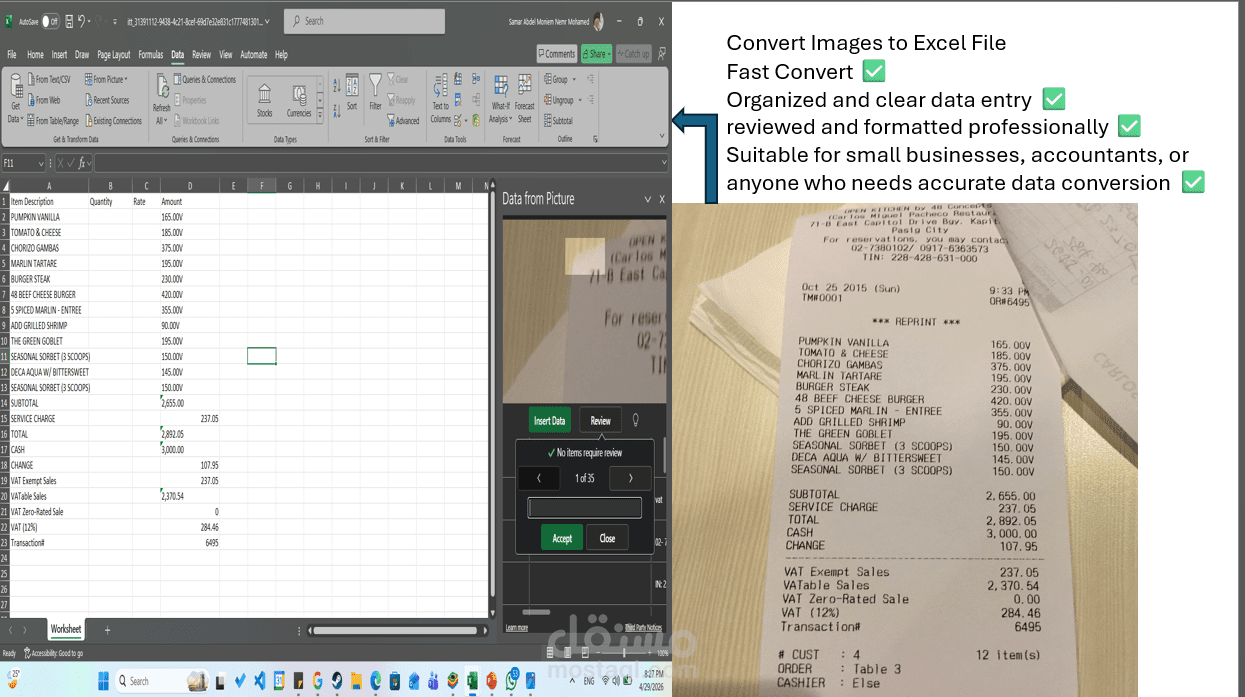Open Advanced filter options

tap(403, 121)
